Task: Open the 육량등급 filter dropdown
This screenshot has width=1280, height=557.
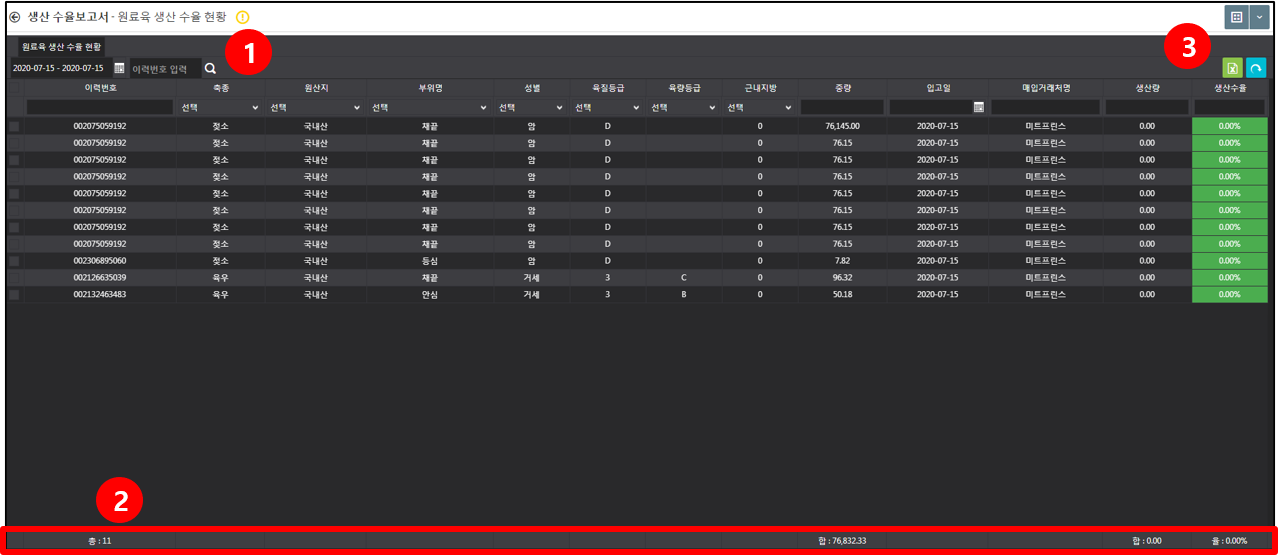Action: (x=684, y=107)
